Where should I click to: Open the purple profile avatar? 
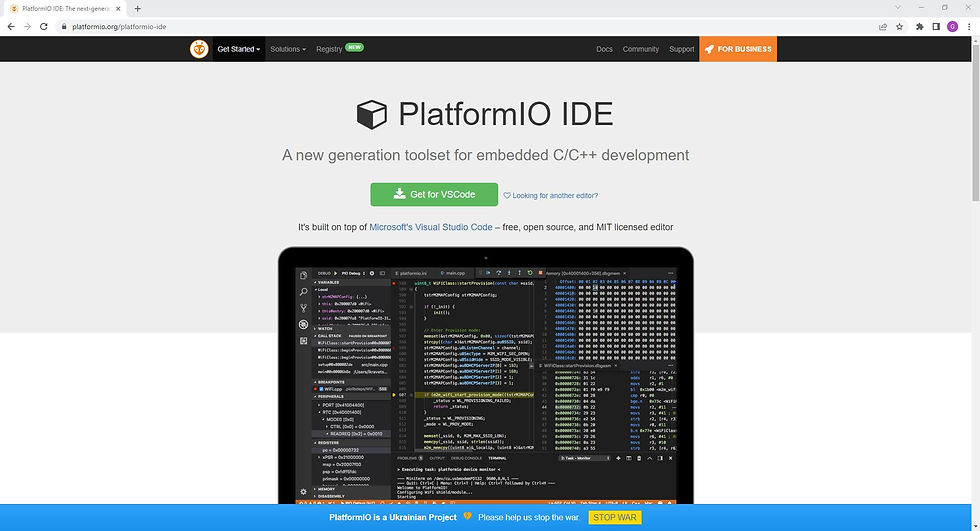952,26
